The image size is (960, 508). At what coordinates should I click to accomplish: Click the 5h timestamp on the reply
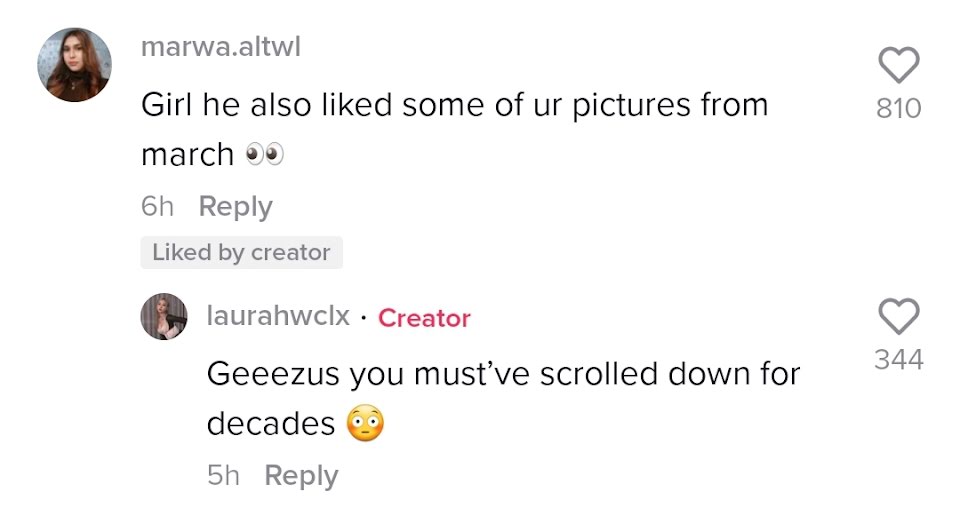[223, 476]
